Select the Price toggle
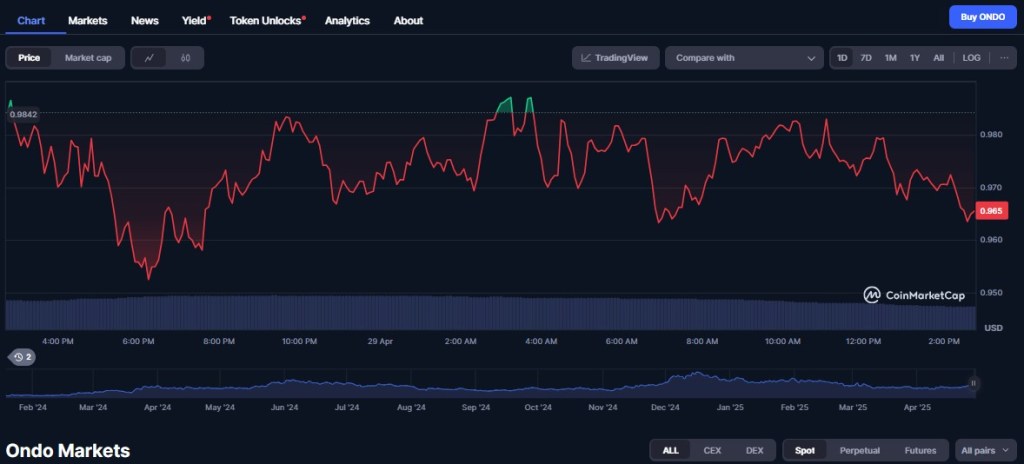This screenshot has width=1024, height=464. pyautogui.click(x=29, y=58)
